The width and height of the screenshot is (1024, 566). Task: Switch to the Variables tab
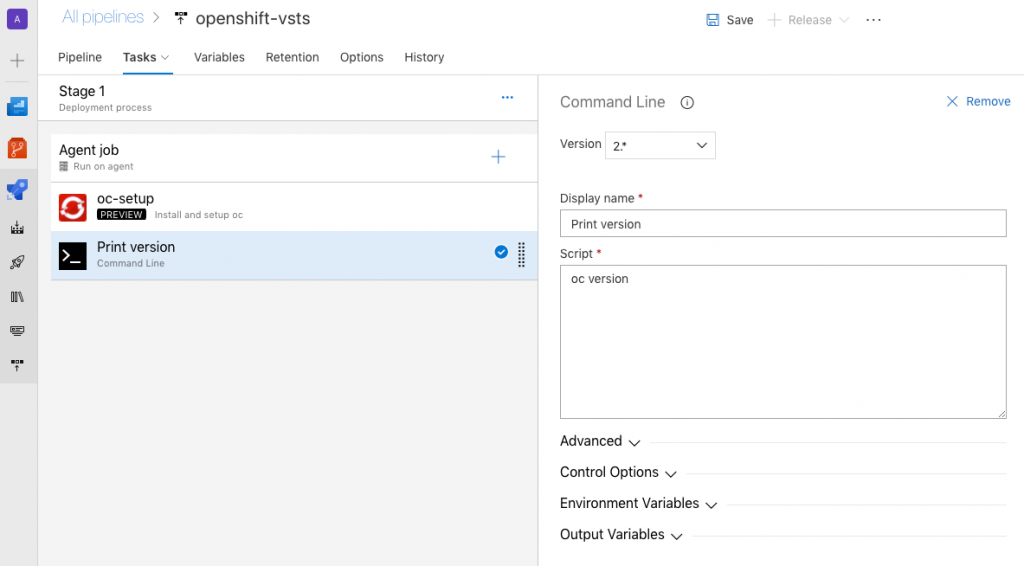[x=219, y=57]
